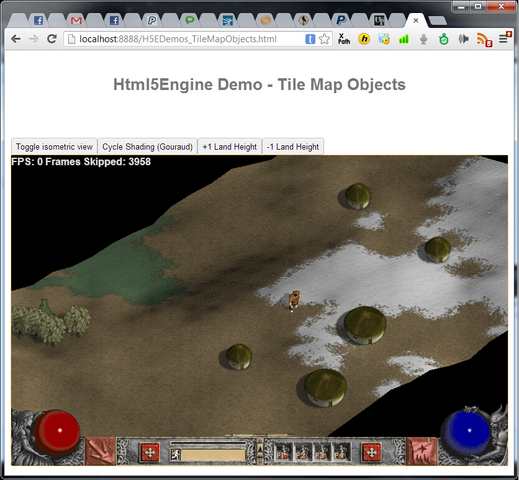
Task: Click Toggle isometric view button
Action: 54,147
